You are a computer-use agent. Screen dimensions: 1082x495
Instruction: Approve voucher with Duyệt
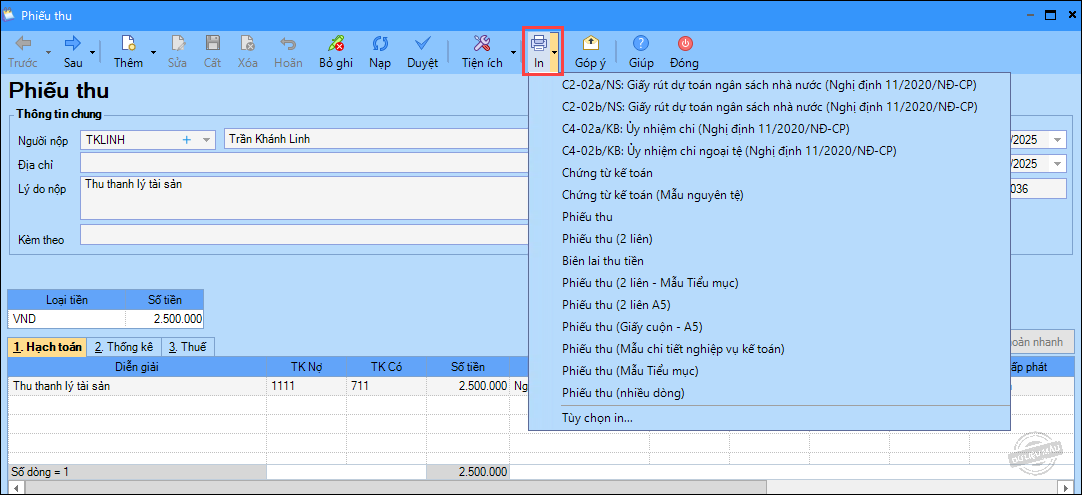click(x=422, y=52)
